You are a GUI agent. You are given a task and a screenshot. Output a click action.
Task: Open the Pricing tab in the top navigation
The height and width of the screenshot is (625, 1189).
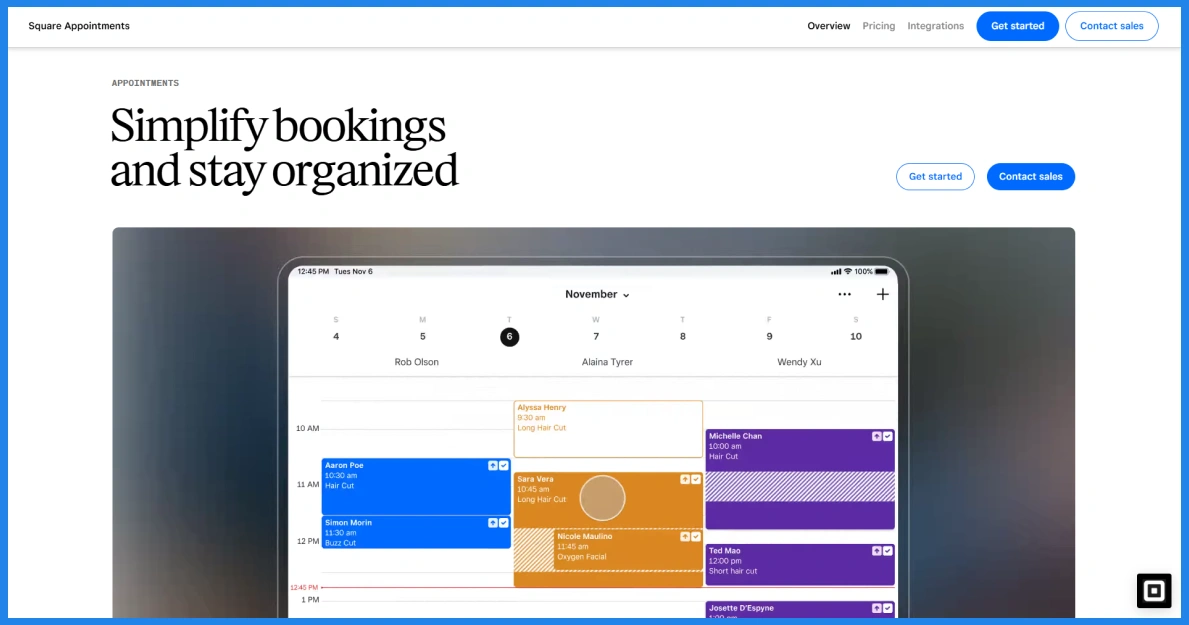pos(879,26)
